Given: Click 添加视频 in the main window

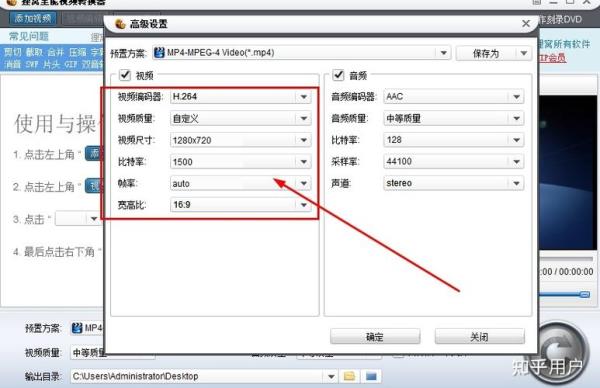Looking at the screenshot, I should (x=33, y=18).
